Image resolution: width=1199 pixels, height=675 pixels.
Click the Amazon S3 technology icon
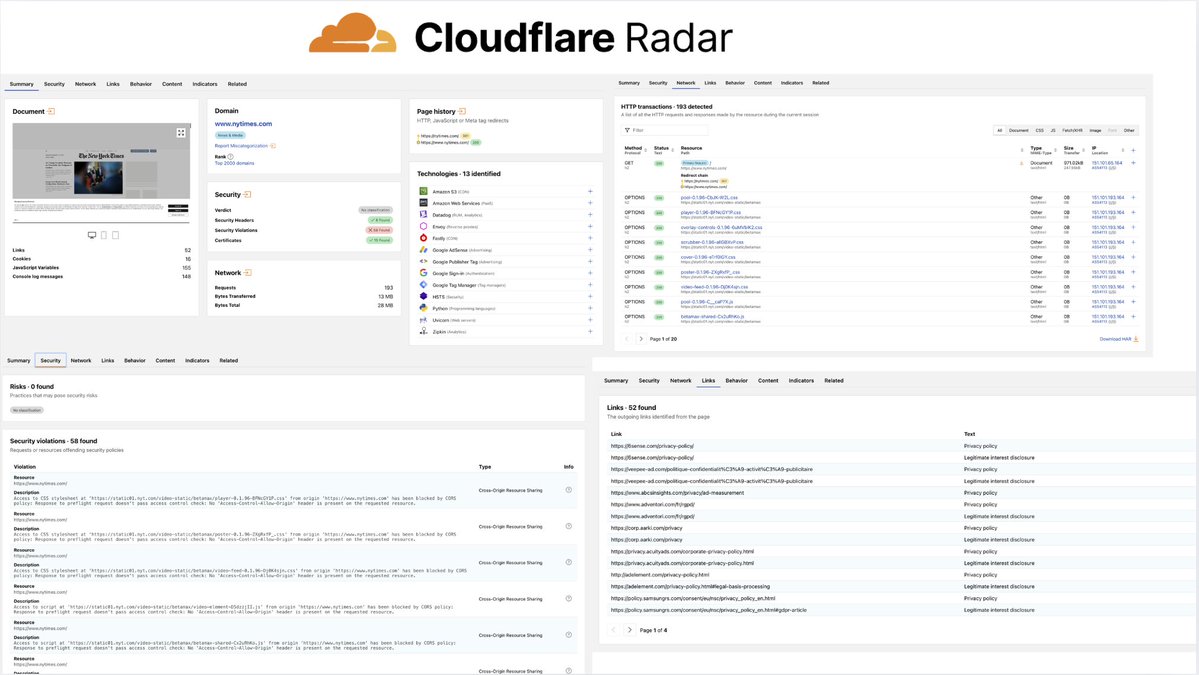point(423,191)
